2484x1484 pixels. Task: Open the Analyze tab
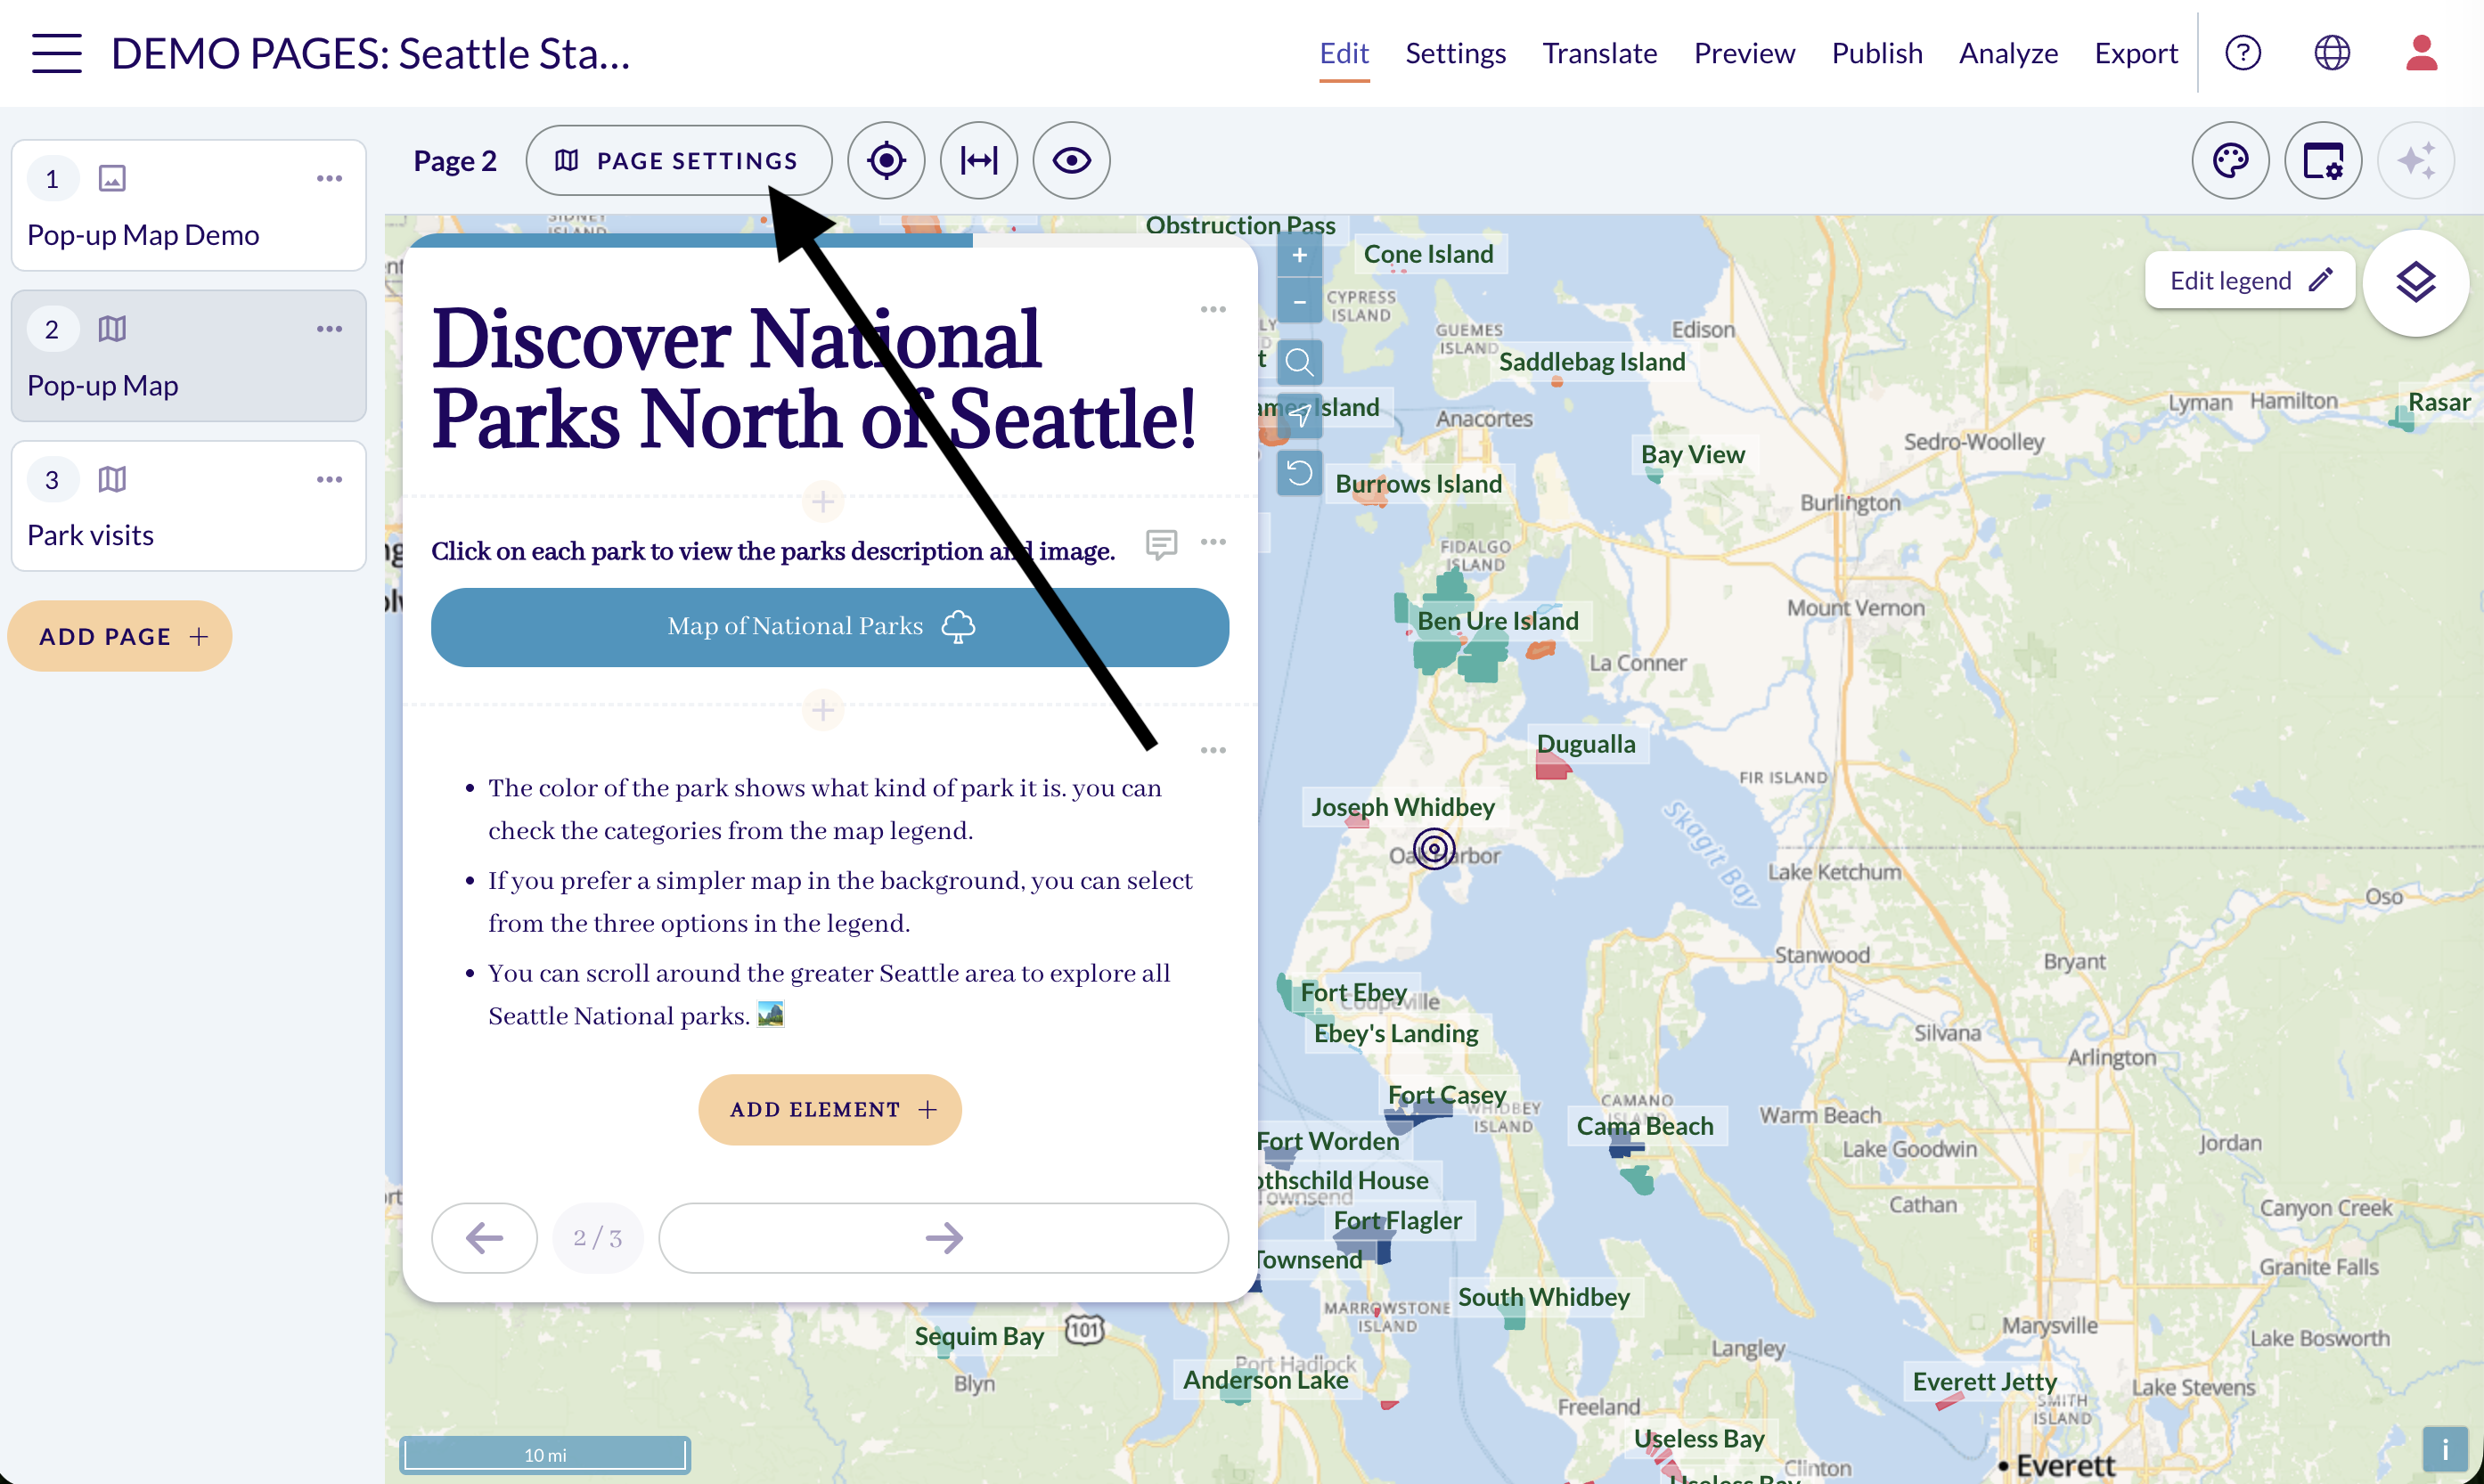pos(2008,53)
